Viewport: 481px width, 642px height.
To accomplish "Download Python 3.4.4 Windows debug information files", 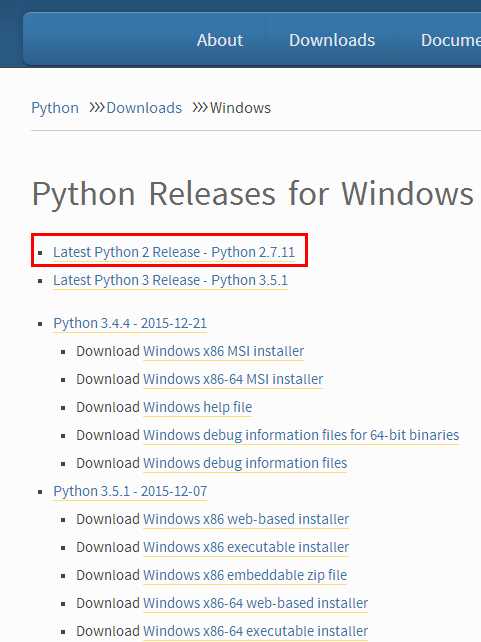I will tap(245, 463).
